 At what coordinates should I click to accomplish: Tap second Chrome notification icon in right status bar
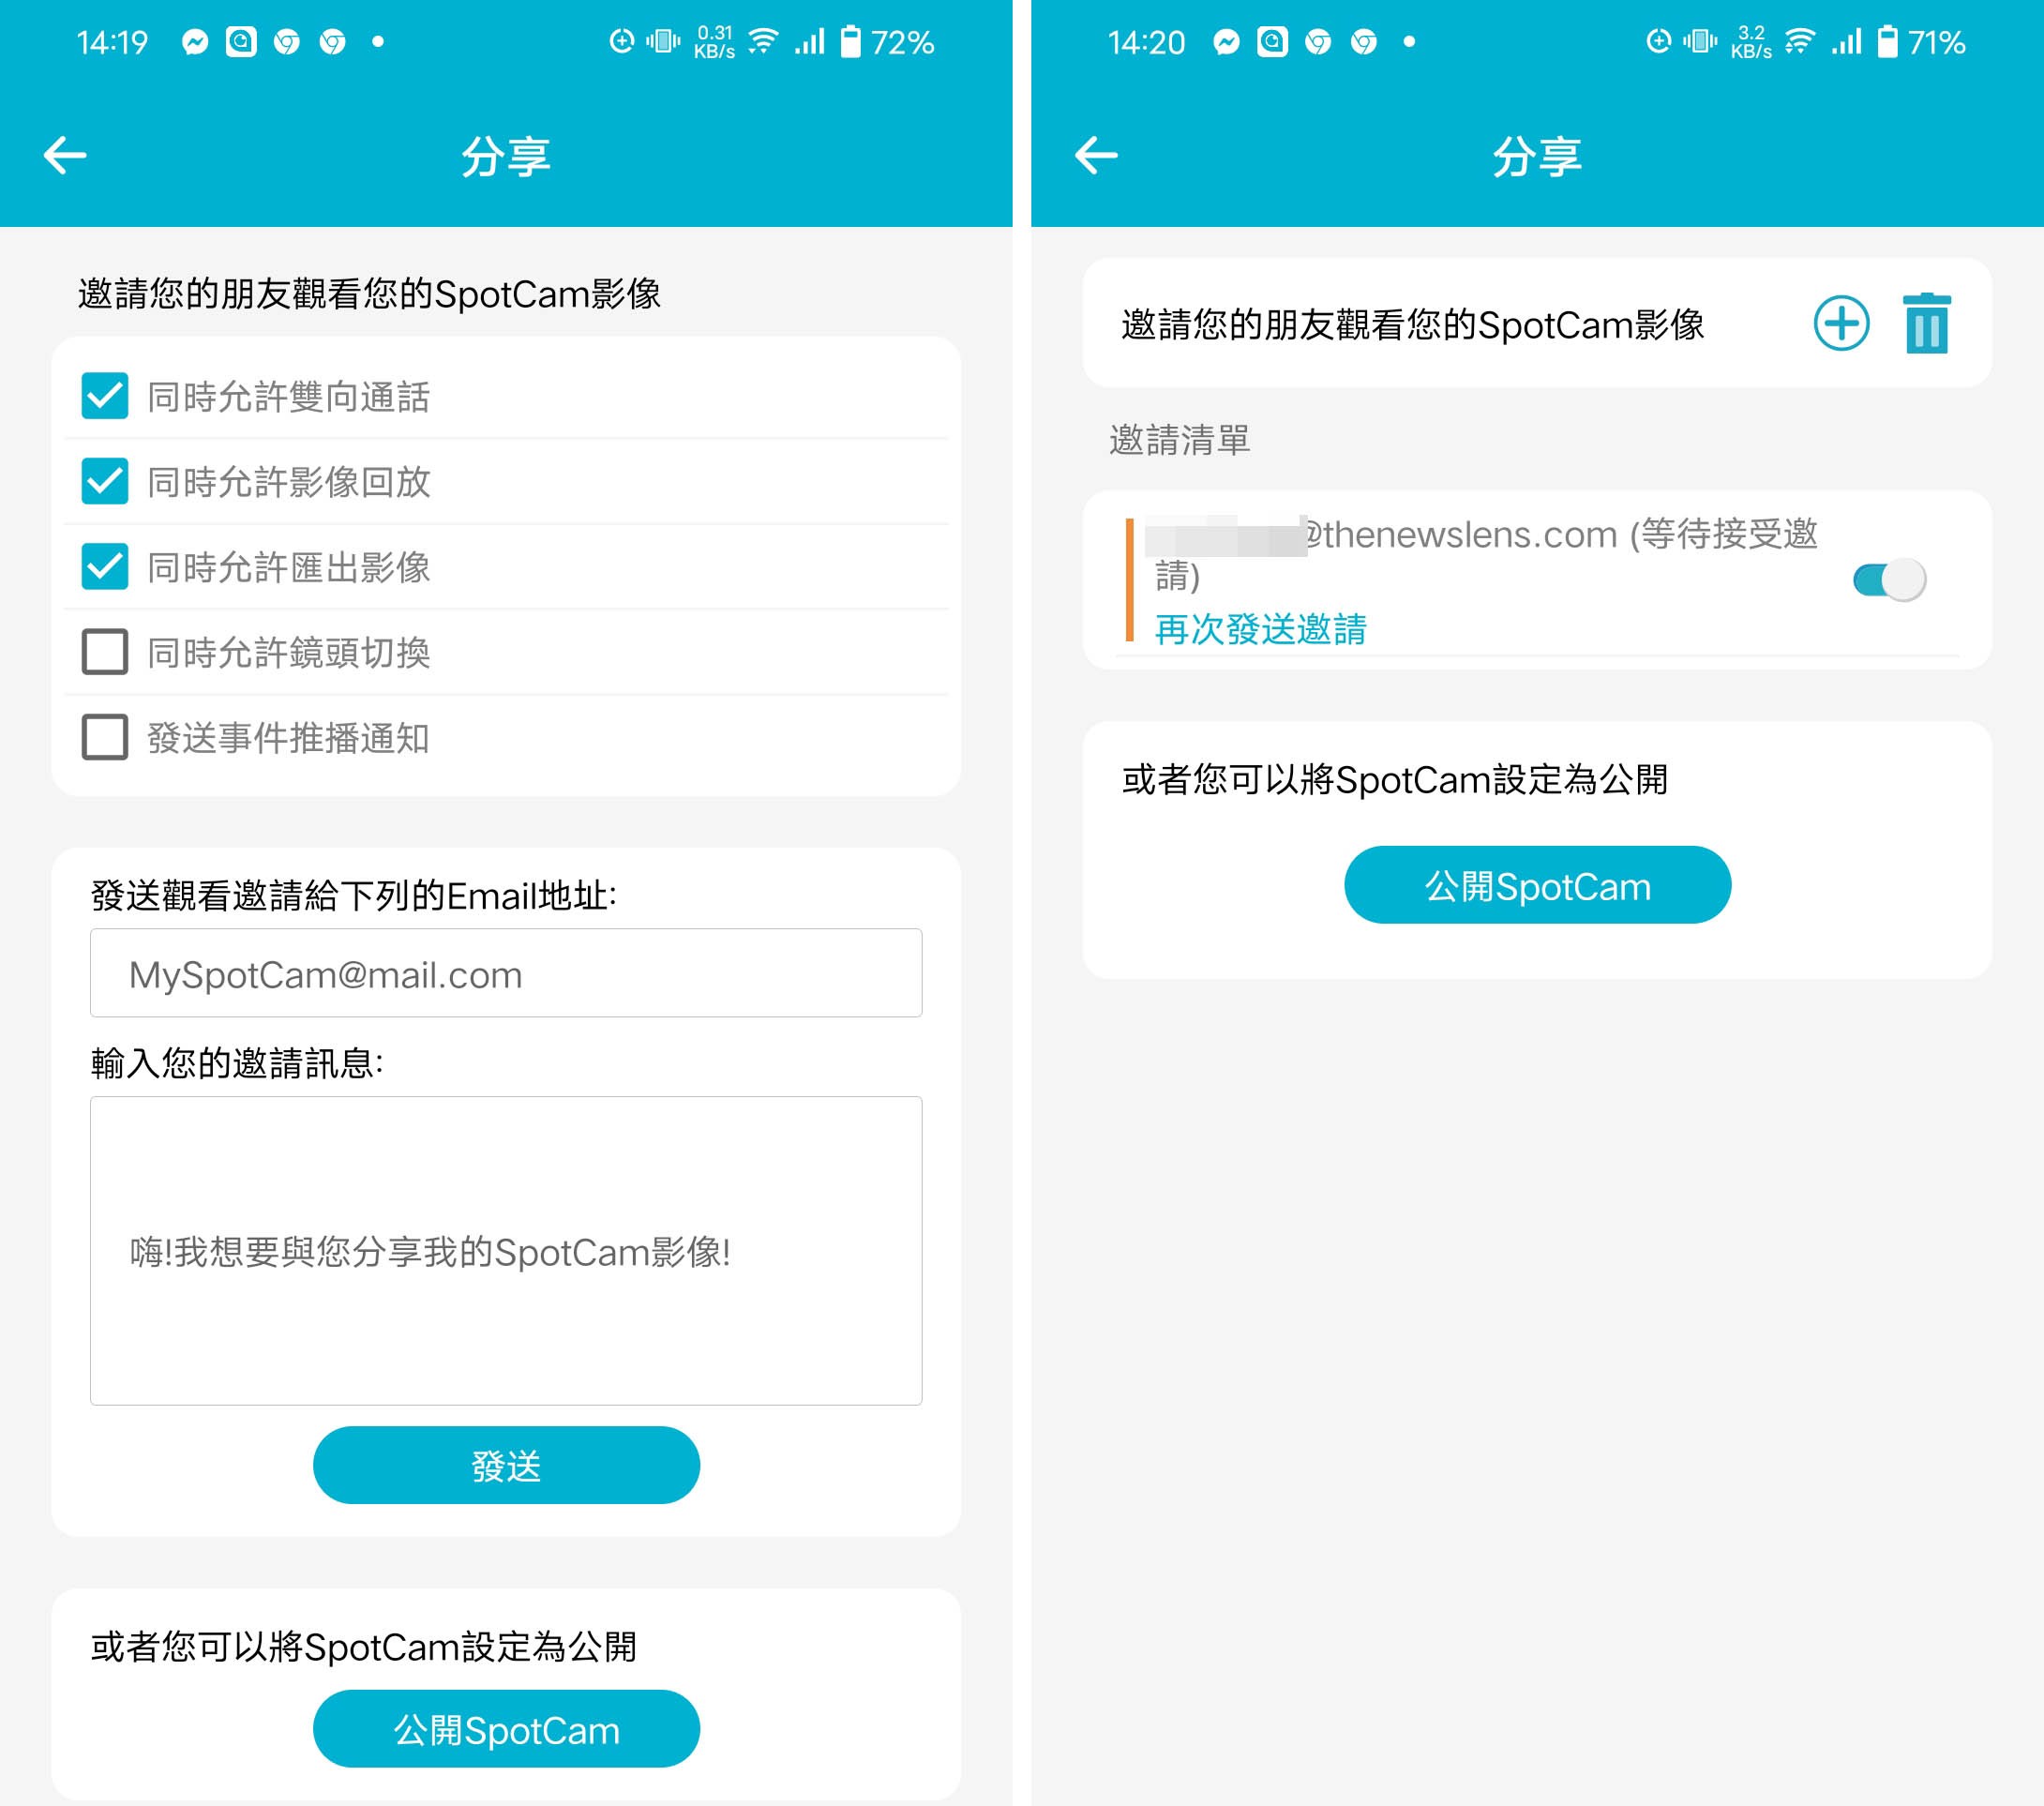[1364, 42]
